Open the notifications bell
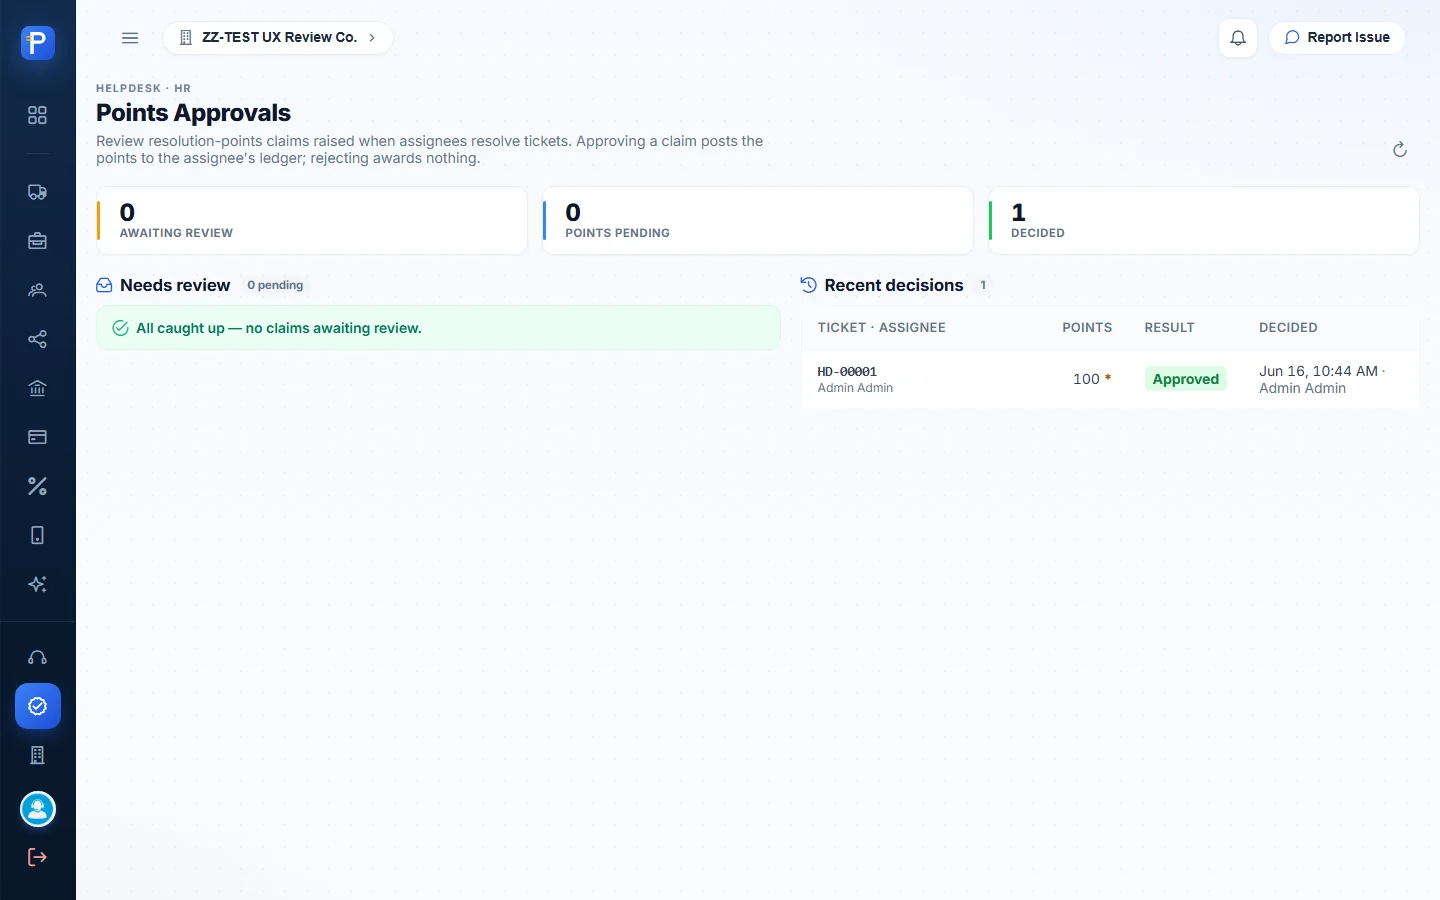 1238,38
